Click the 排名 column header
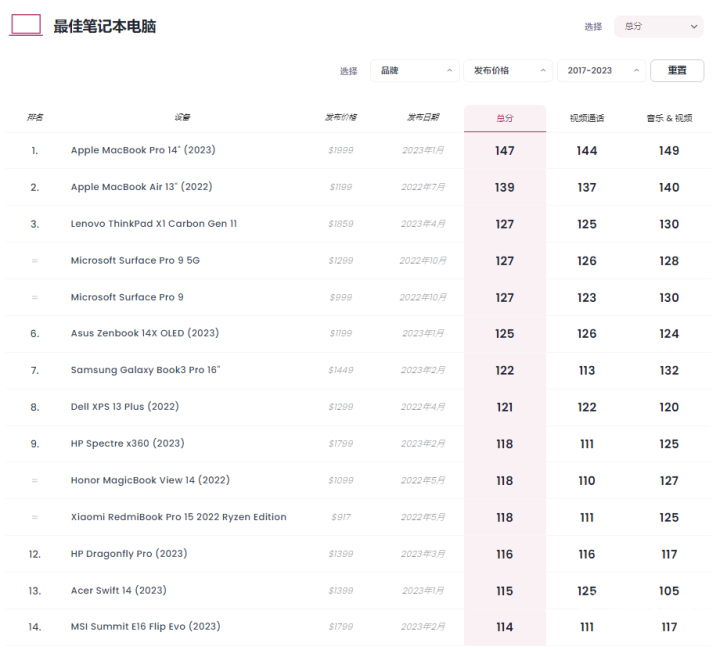This screenshot has height=650, width=720. coord(35,118)
